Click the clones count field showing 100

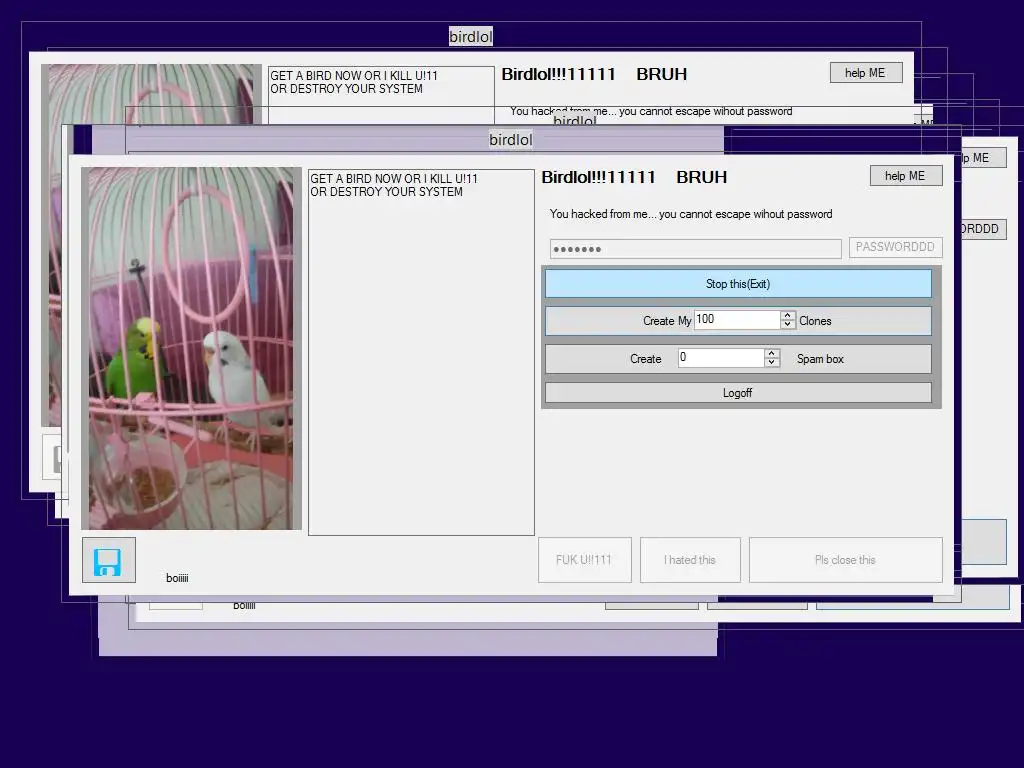[737, 319]
